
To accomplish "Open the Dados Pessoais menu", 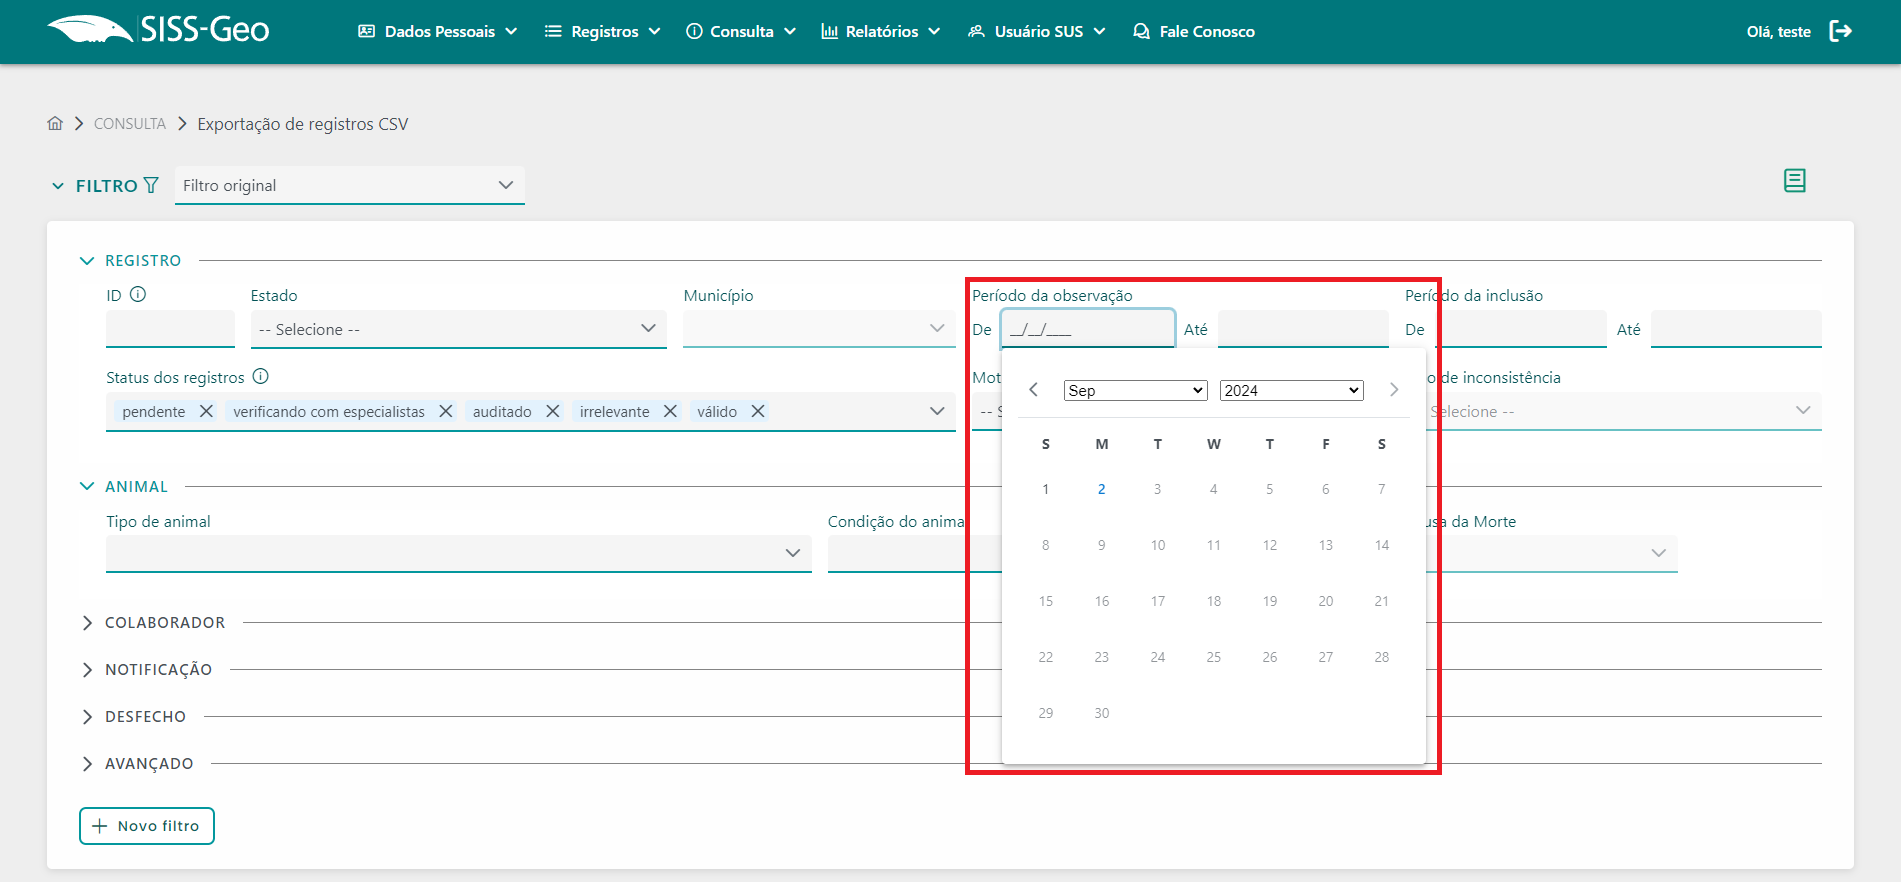I will 438,31.
